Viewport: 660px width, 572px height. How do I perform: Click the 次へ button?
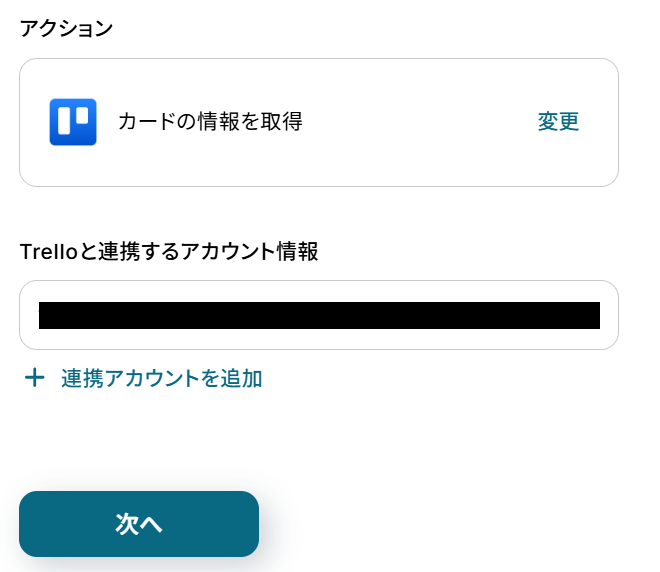coord(139,524)
